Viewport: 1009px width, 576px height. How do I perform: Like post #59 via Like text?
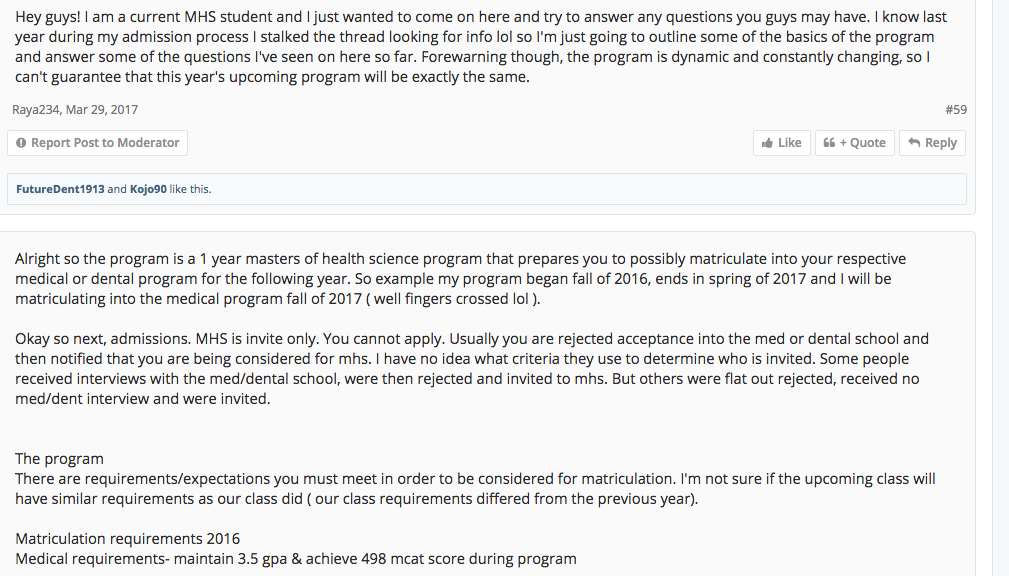tap(790, 143)
